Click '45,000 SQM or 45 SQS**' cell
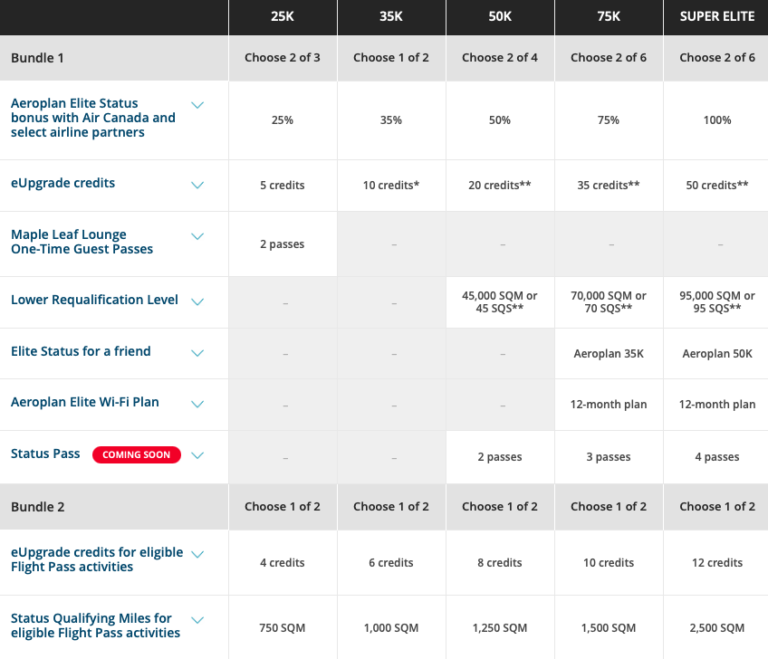This screenshot has width=768, height=659. pos(500,302)
